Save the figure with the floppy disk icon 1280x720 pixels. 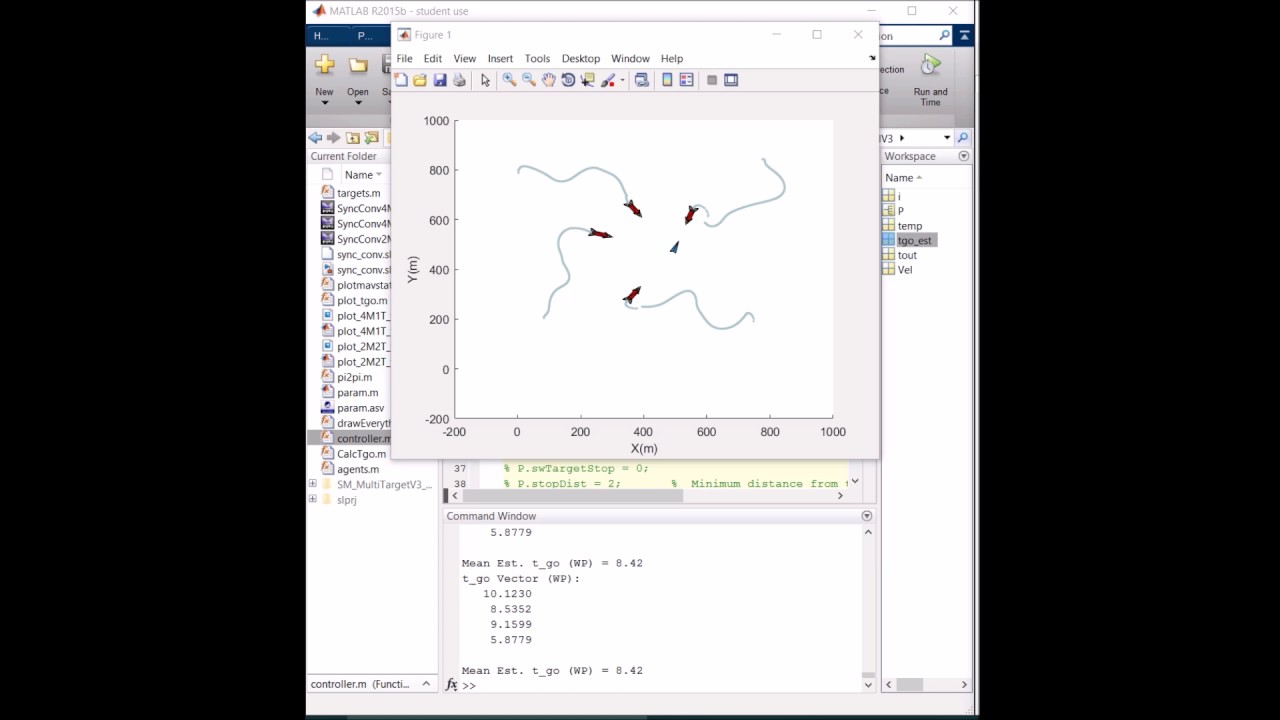coord(440,80)
